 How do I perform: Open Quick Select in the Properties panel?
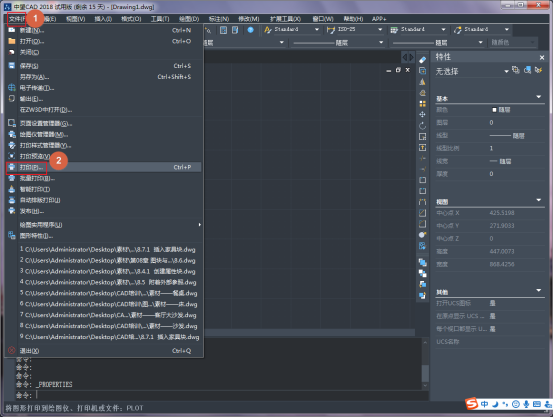[515, 70]
